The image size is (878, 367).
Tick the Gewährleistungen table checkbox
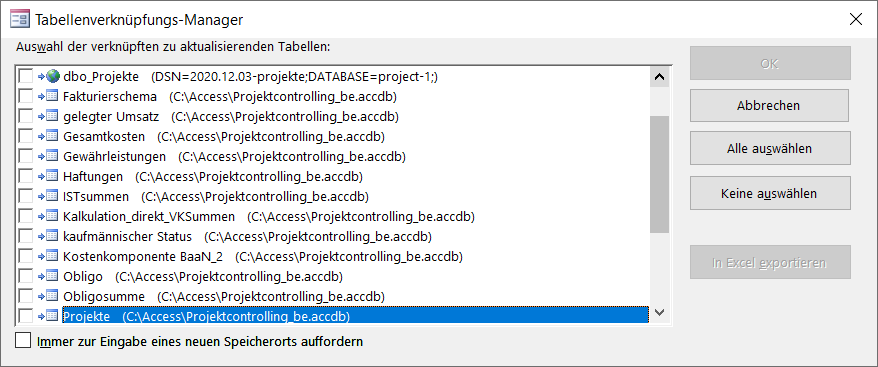click(x=26, y=156)
